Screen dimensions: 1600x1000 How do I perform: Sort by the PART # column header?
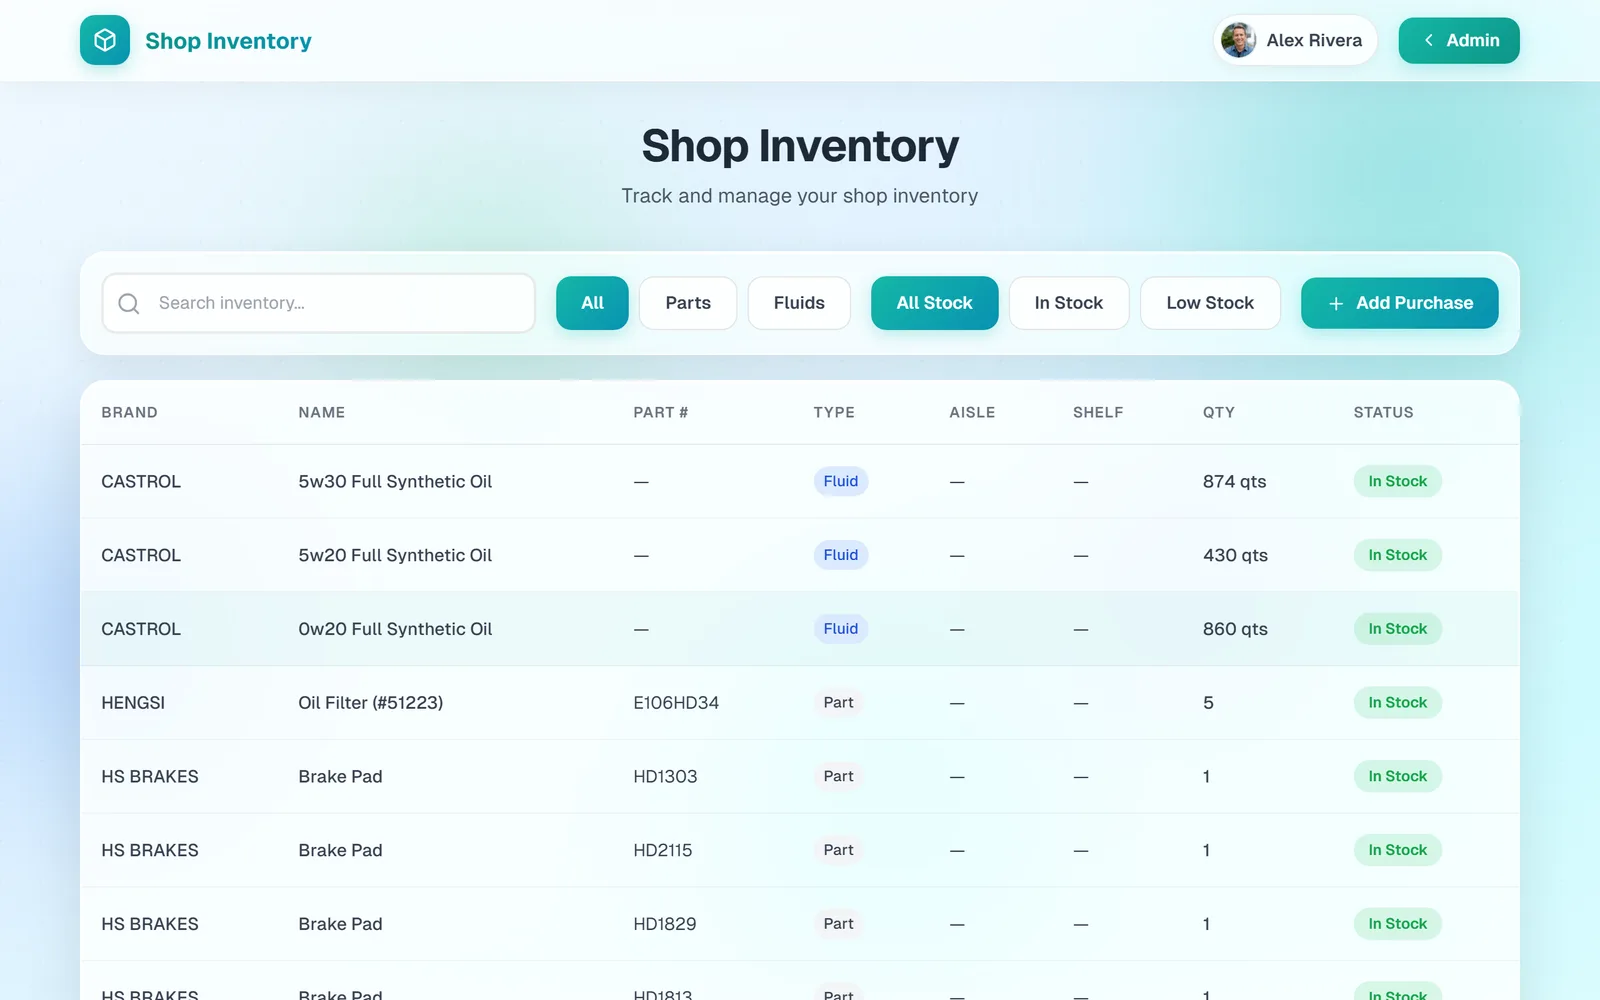[660, 412]
